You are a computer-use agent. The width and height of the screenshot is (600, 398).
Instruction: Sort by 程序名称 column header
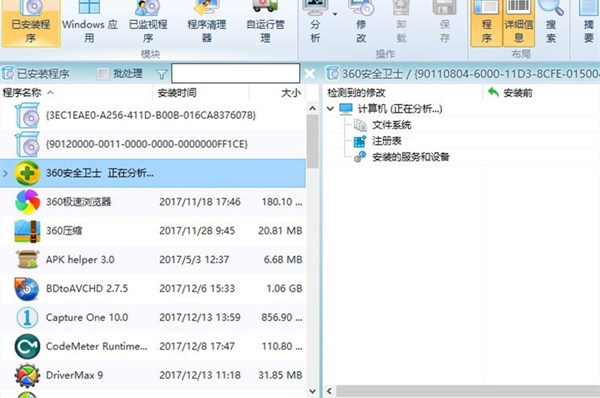[77, 93]
